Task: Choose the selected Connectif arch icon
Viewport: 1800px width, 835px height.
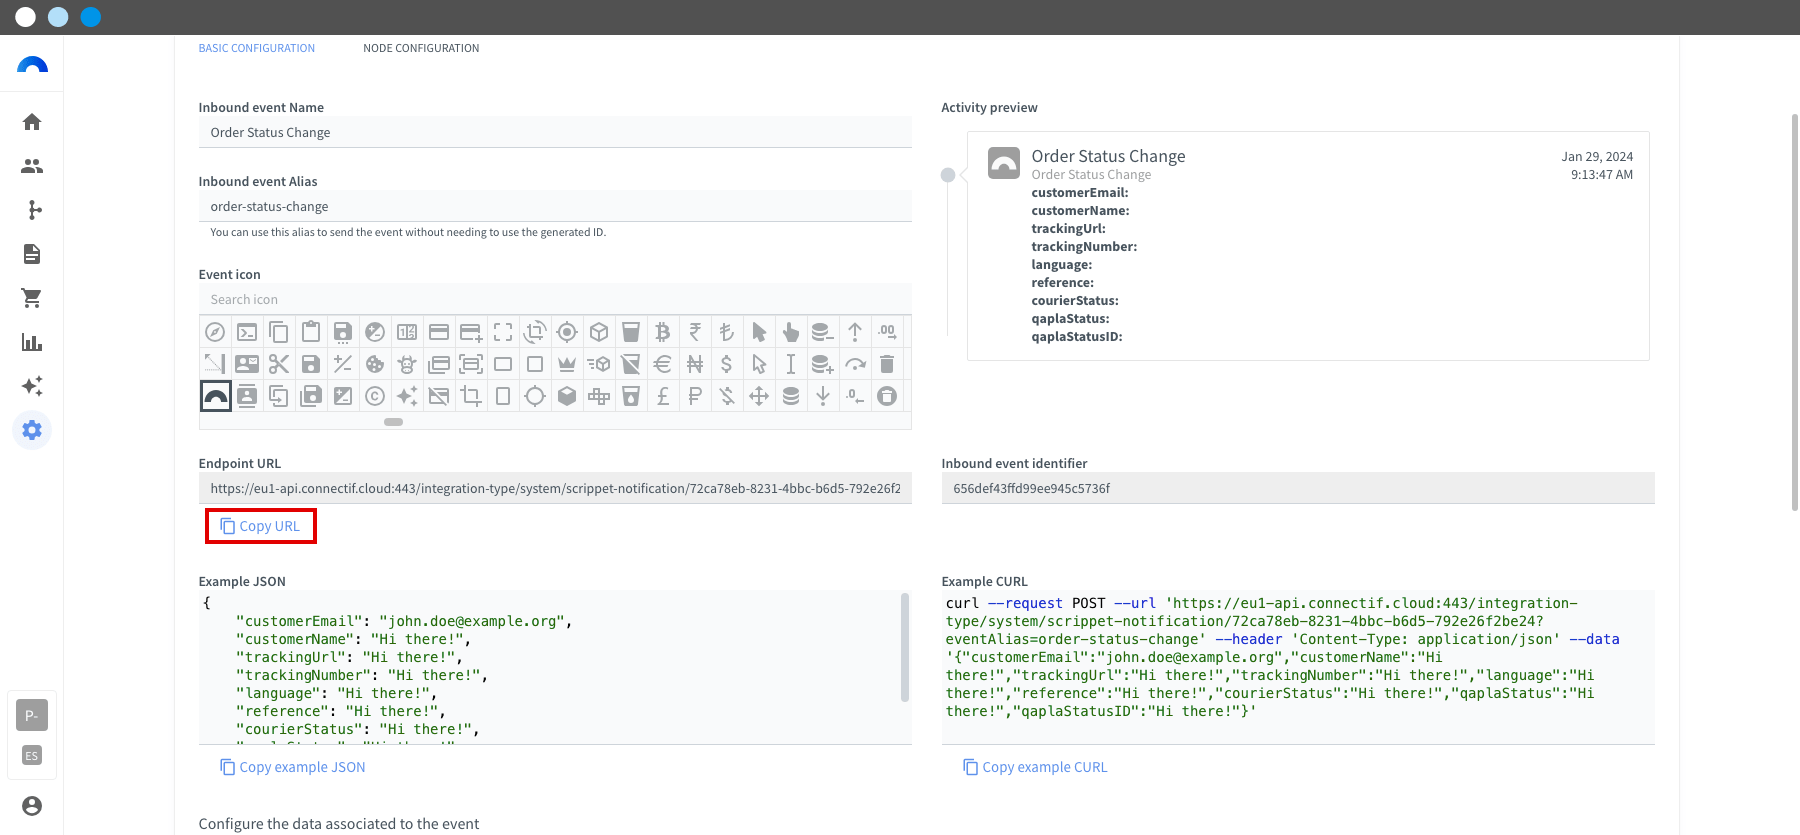Action: [215, 396]
